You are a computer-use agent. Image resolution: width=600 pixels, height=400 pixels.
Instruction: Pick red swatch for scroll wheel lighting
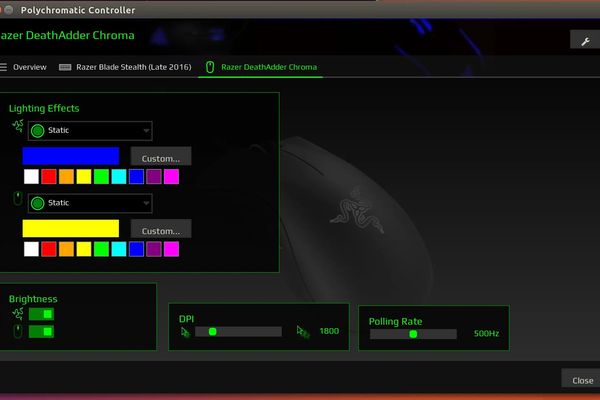click(49, 249)
